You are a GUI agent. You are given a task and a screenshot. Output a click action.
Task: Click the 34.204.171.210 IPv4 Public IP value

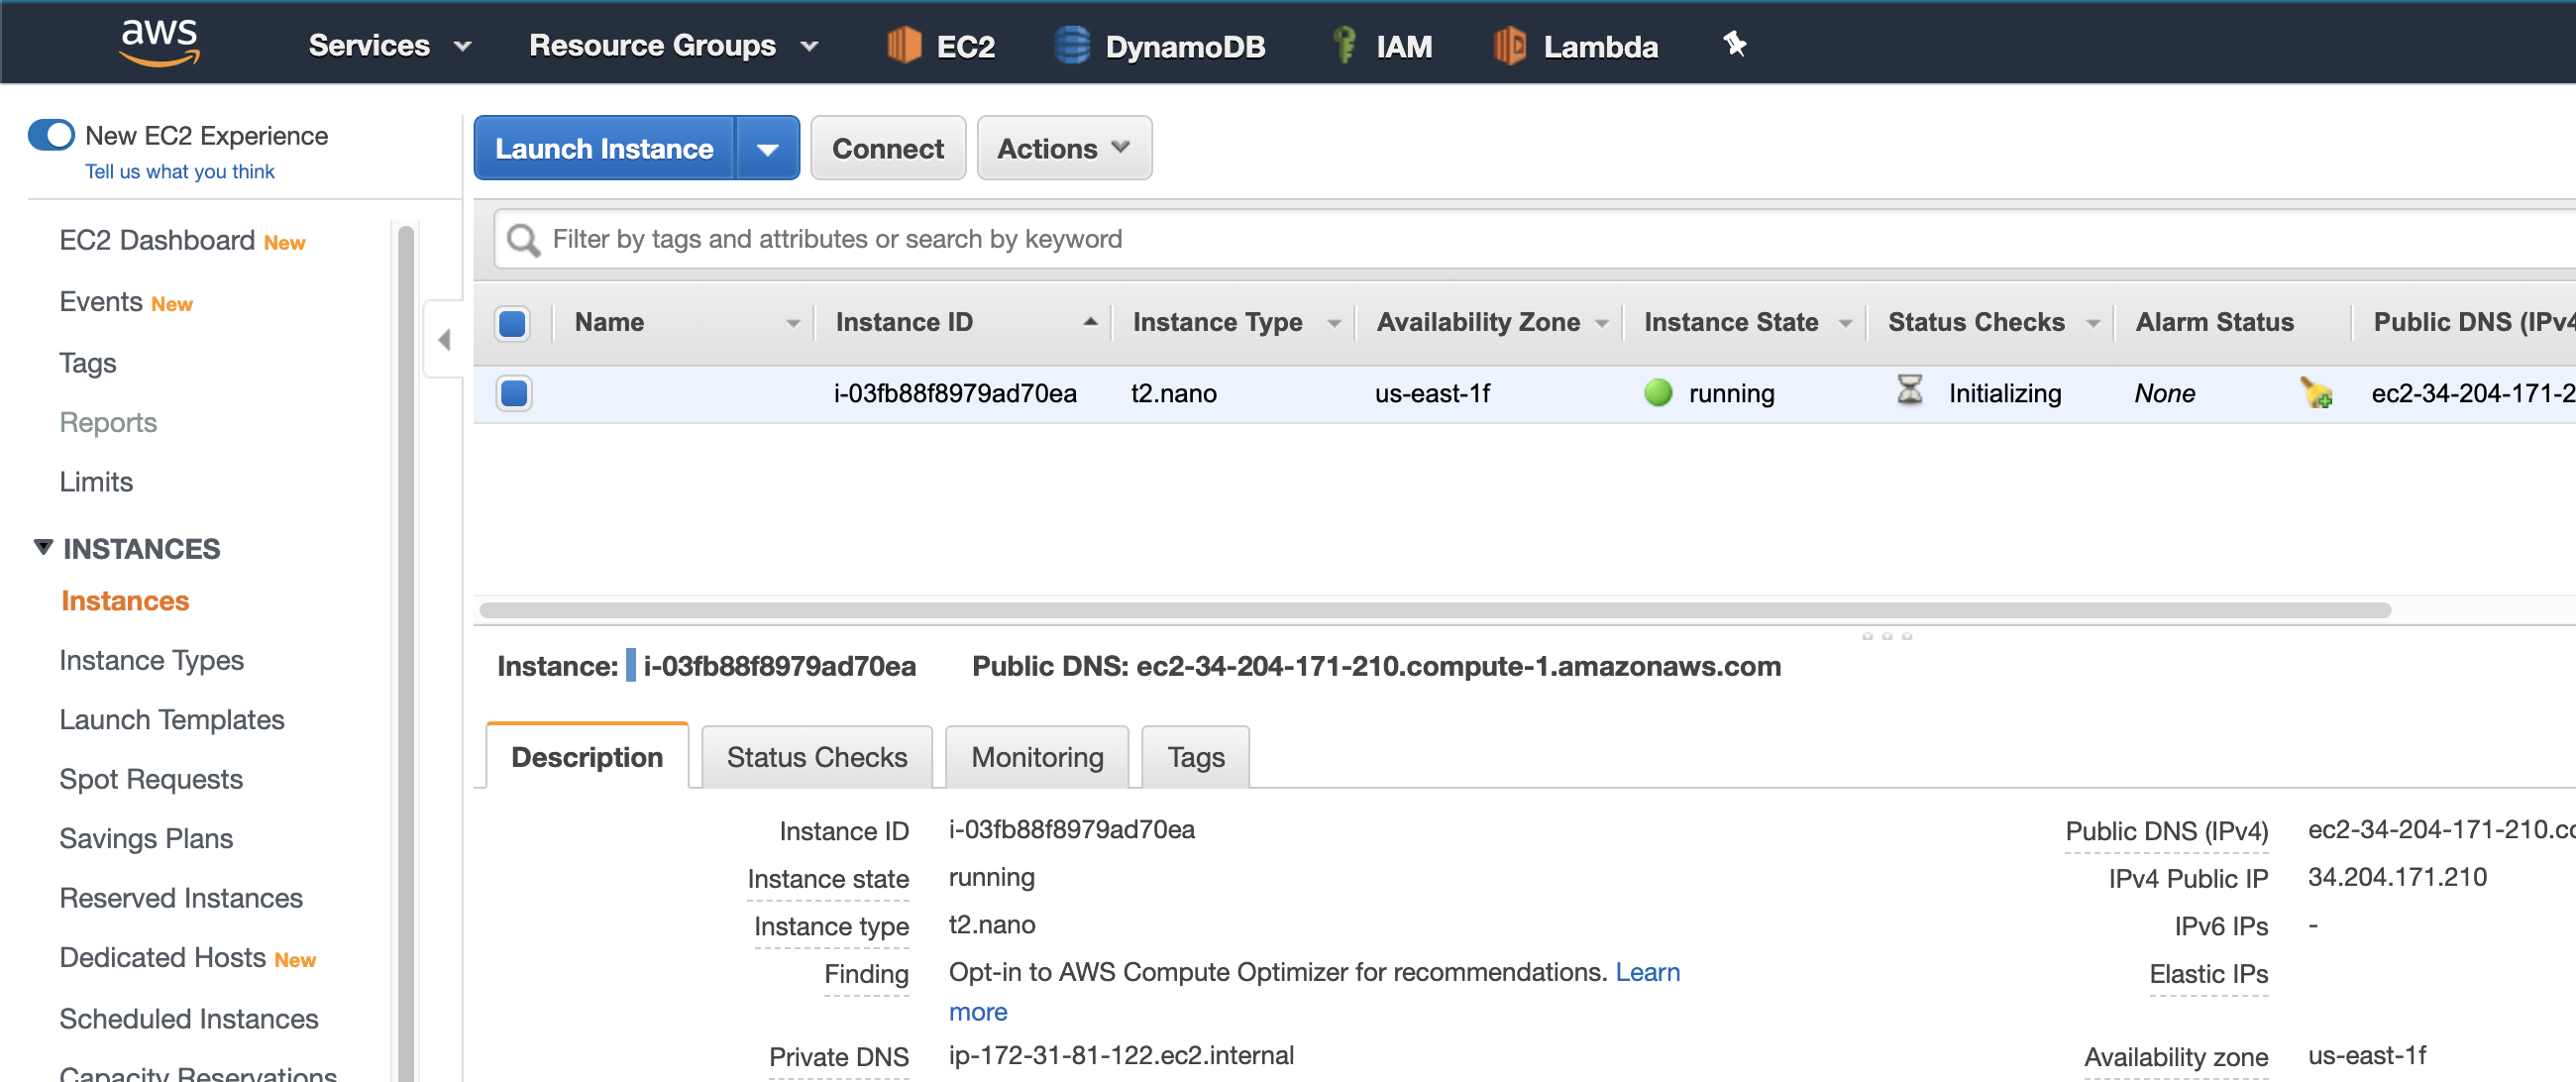2396,877
